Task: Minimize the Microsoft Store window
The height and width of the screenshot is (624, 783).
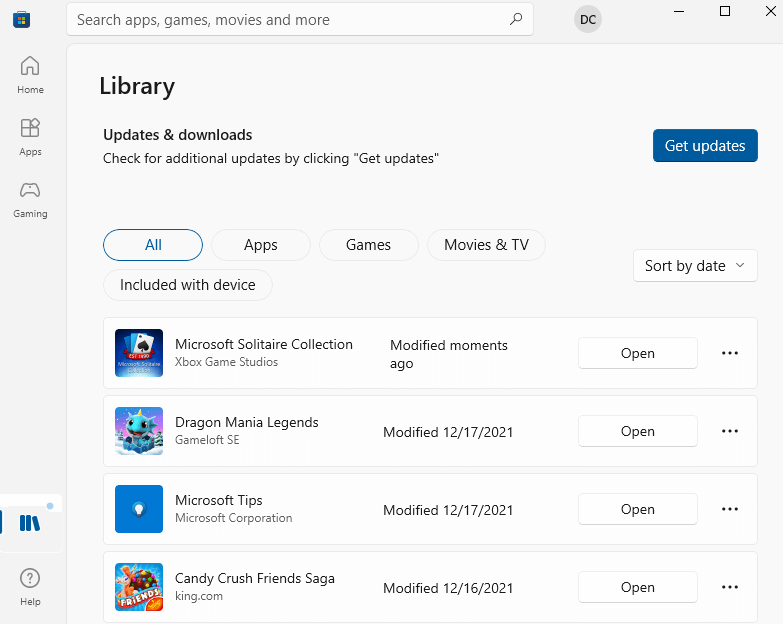Action: coord(679,11)
